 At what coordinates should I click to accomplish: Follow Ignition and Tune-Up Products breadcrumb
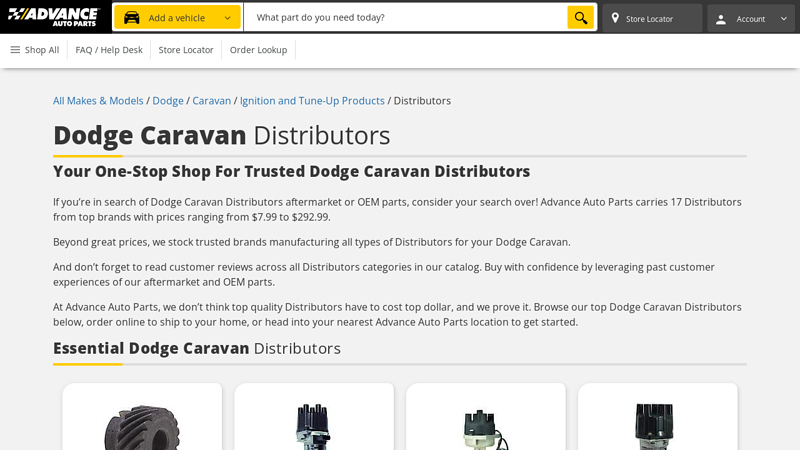(x=312, y=101)
